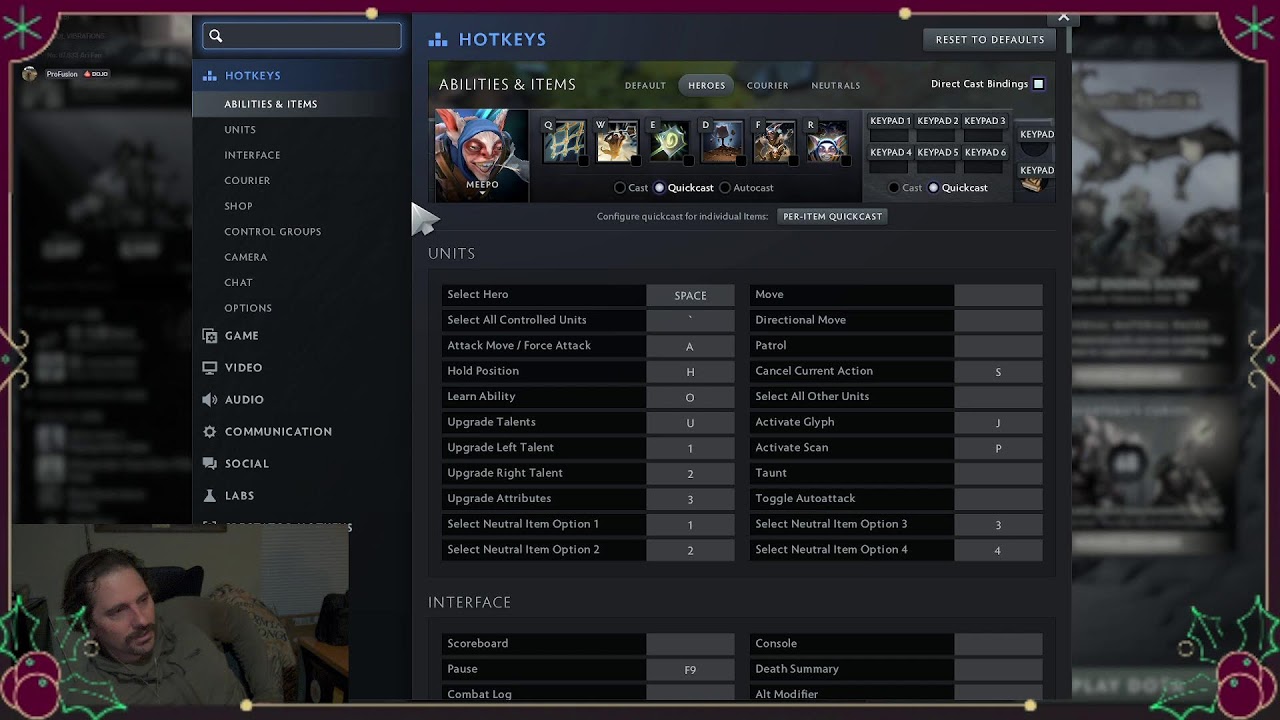Jump to Courier in the sidebar
Viewport: 1280px width, 720px height.
tap(247, 181)
